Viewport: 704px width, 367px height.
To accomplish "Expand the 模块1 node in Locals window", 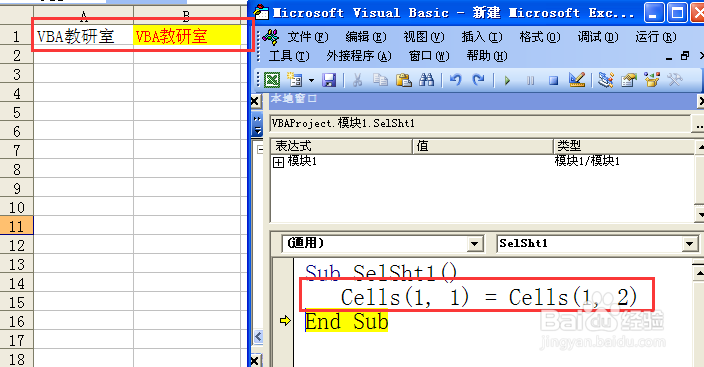I will click(278, 162).
